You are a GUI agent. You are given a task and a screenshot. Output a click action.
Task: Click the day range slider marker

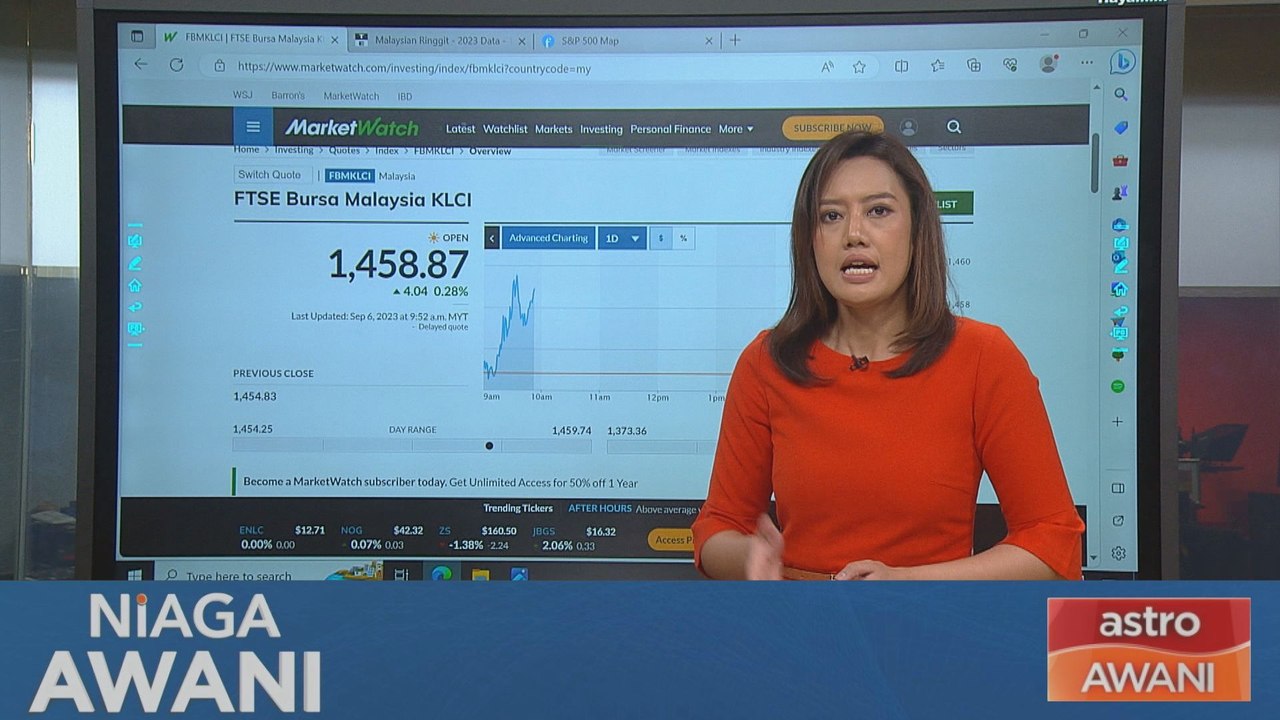coord(489,446)
